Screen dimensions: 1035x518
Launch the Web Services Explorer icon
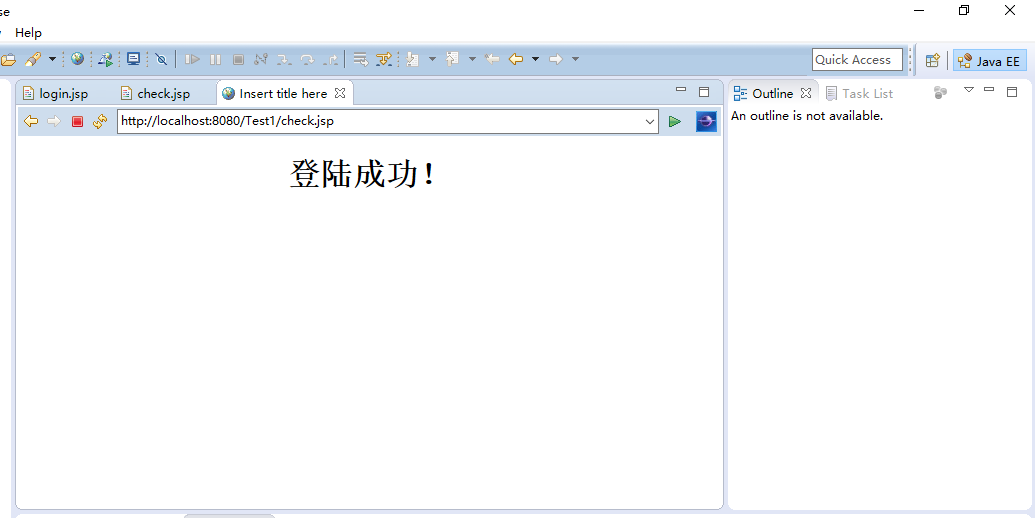pos(106,59)
